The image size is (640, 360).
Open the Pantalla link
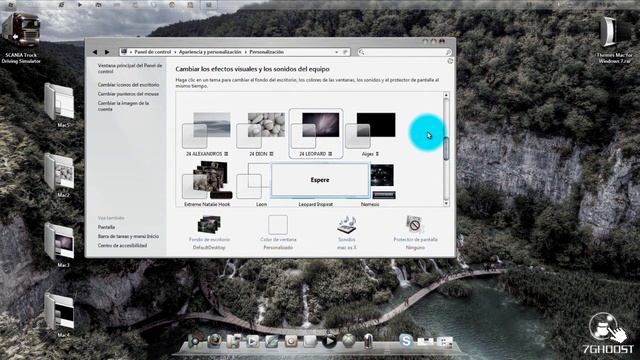(x=106, y=227)
